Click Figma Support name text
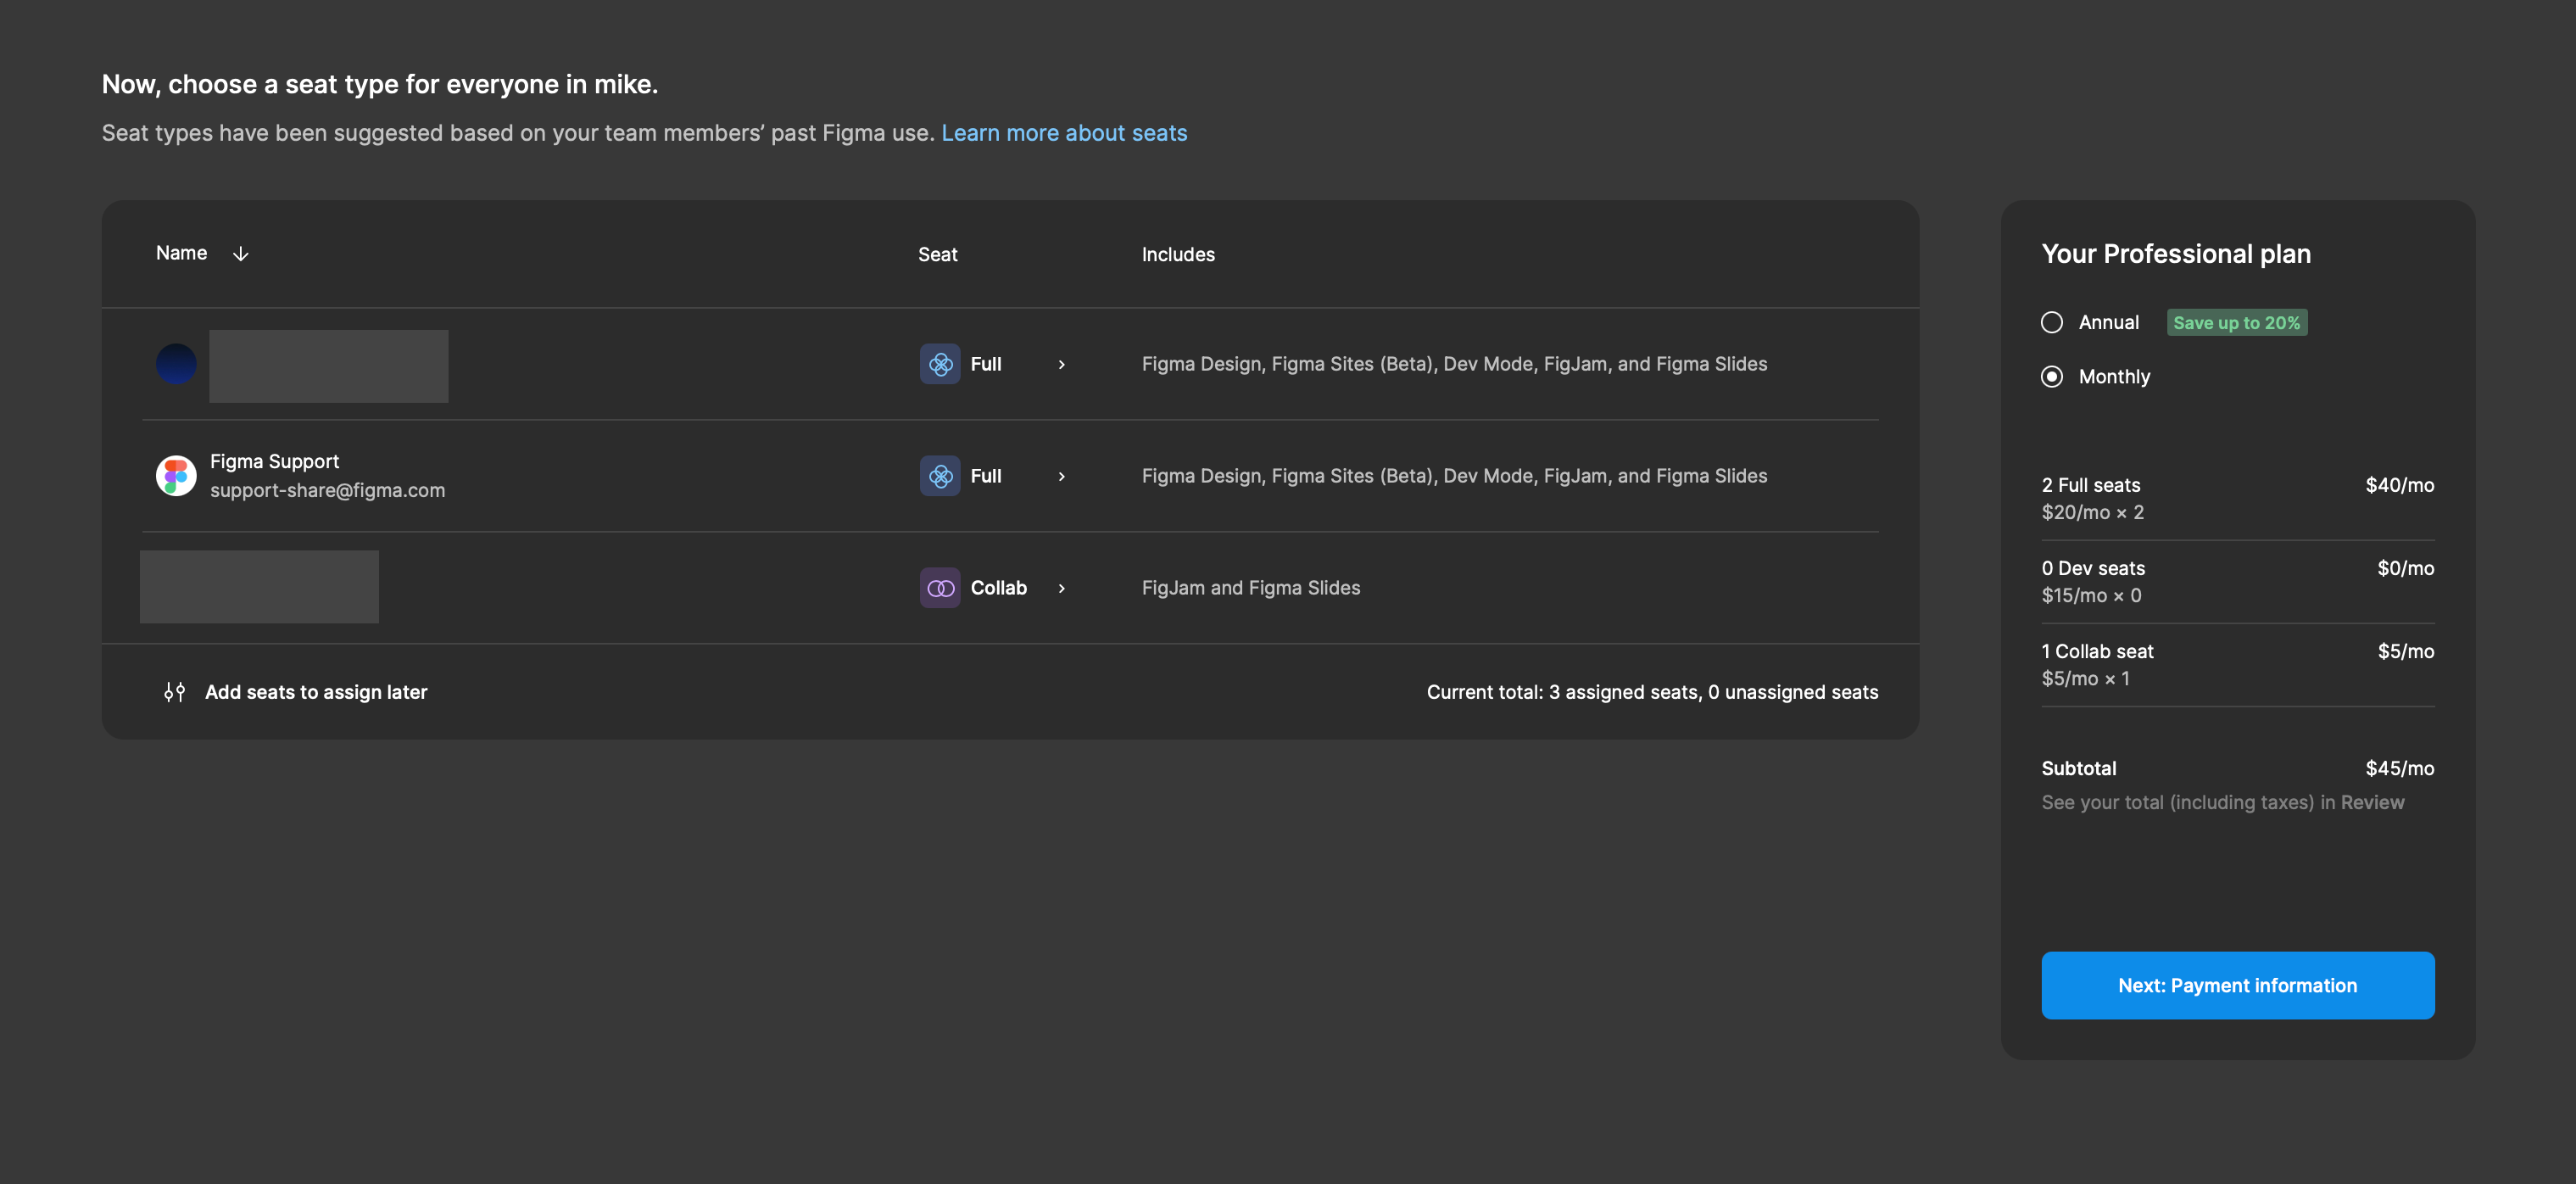The height and width of the screenshot is (1184, 2576). pyautogui.click(x=274, y=461)
